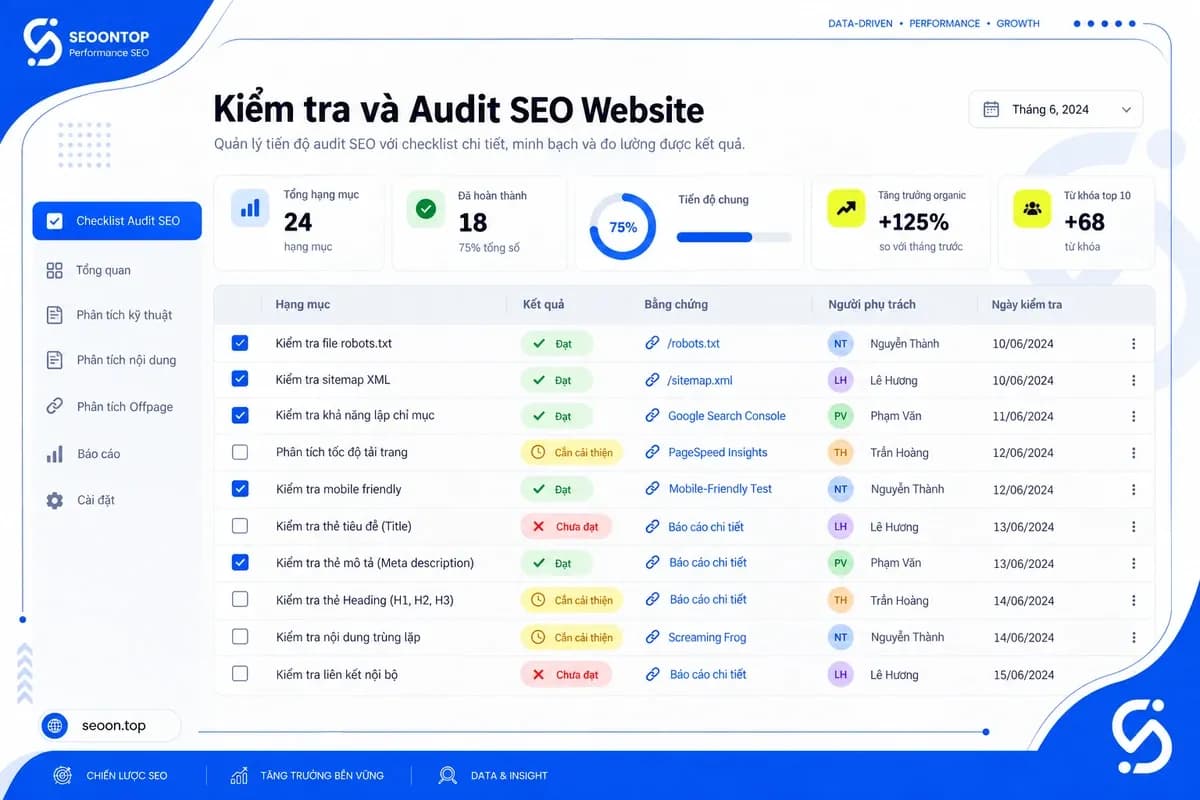Screen dimensions: 1200x800
Task: Click the Tăng trưởng bền vững chart icon
Action: click(x=238, y=775)
